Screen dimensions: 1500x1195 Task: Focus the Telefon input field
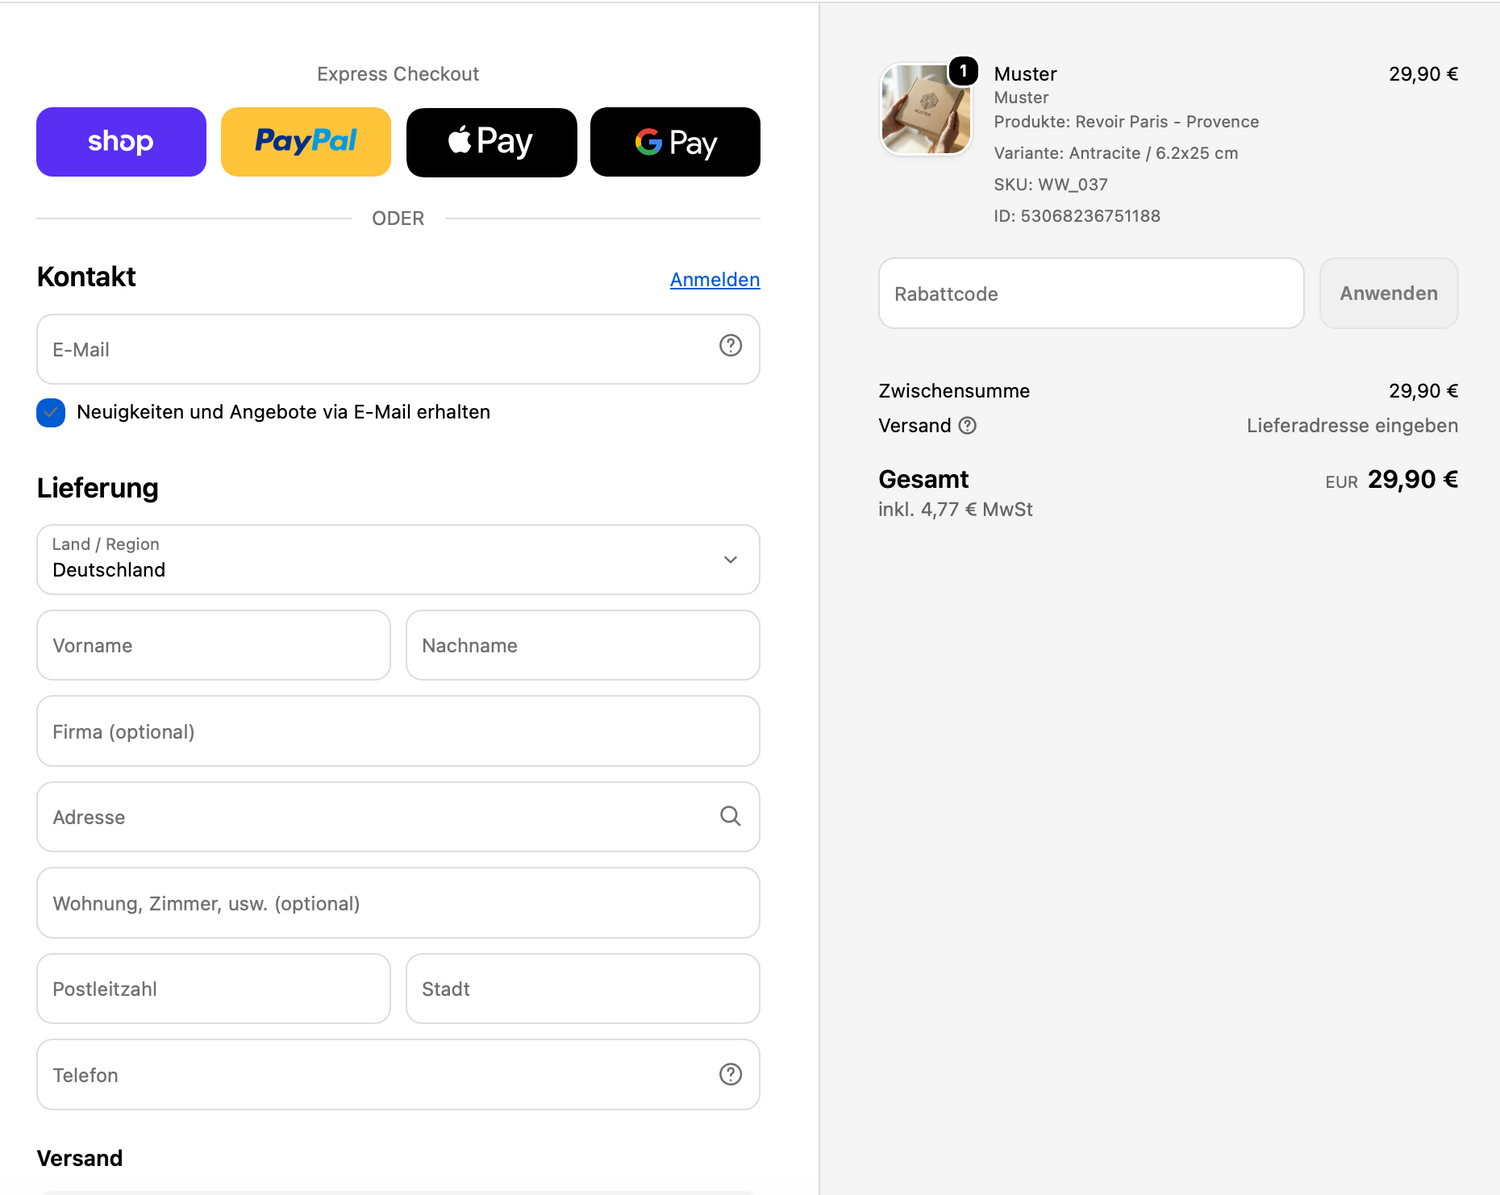click(398, 1074)
